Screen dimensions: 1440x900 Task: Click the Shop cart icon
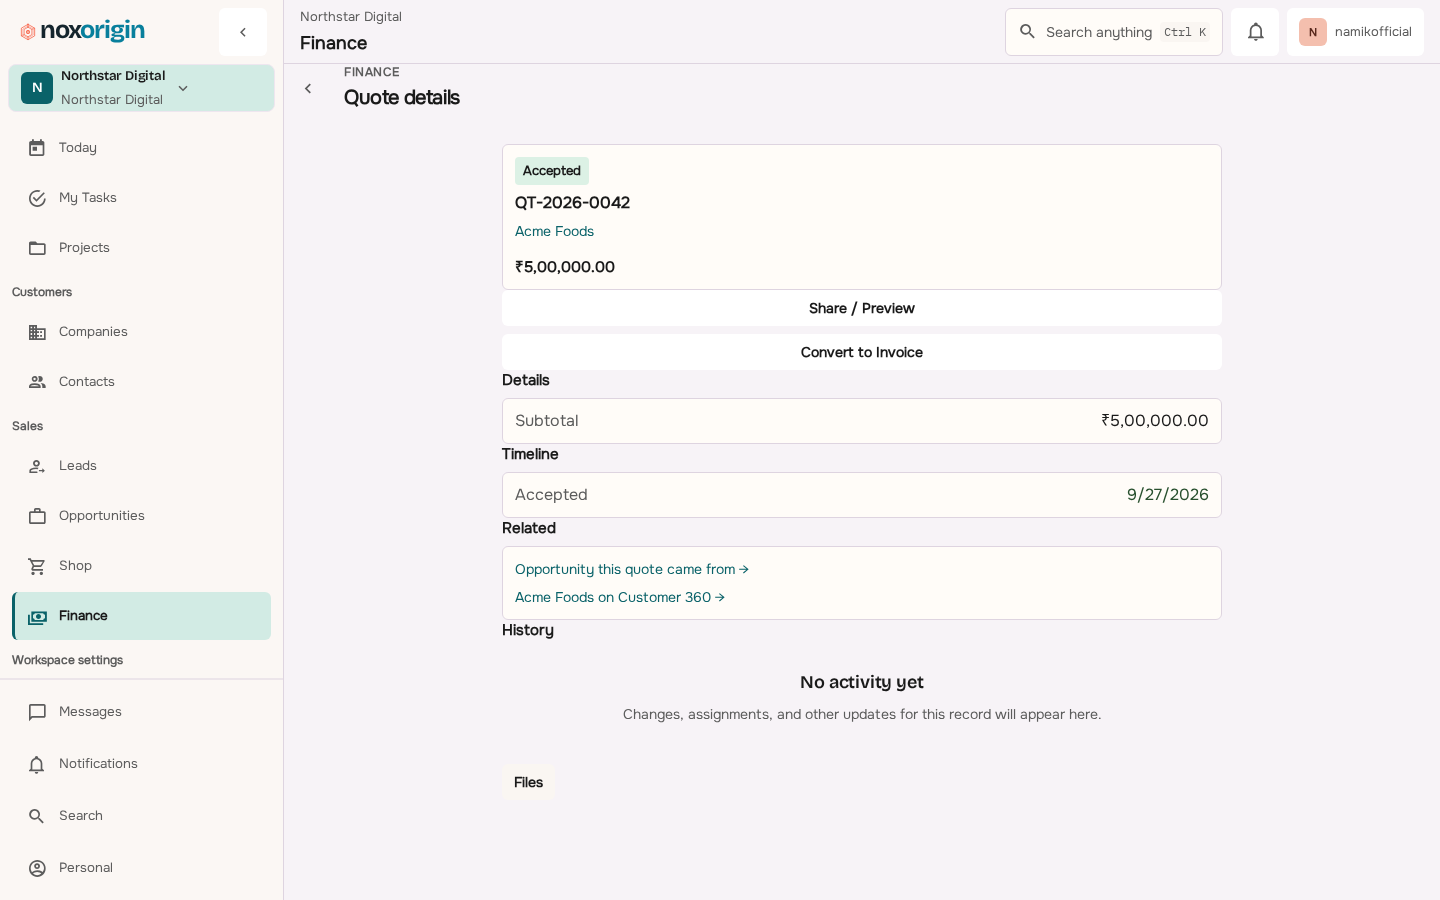37,566
